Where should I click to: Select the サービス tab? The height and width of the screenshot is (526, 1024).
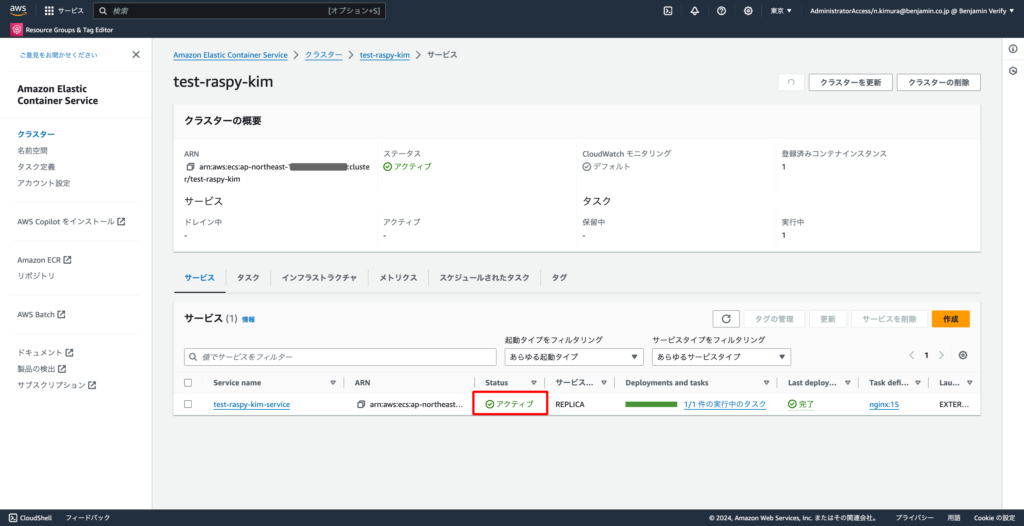[199, 278]
